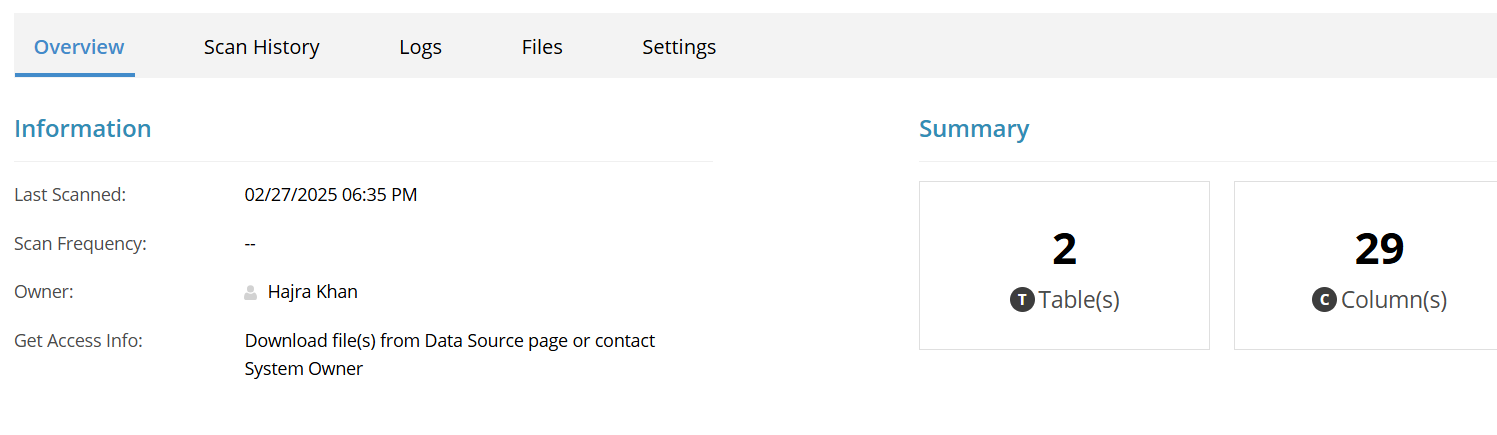Screen dimensions: 1497x435
Task: Switch to the Scan History tab
Action: pos(262,47)
